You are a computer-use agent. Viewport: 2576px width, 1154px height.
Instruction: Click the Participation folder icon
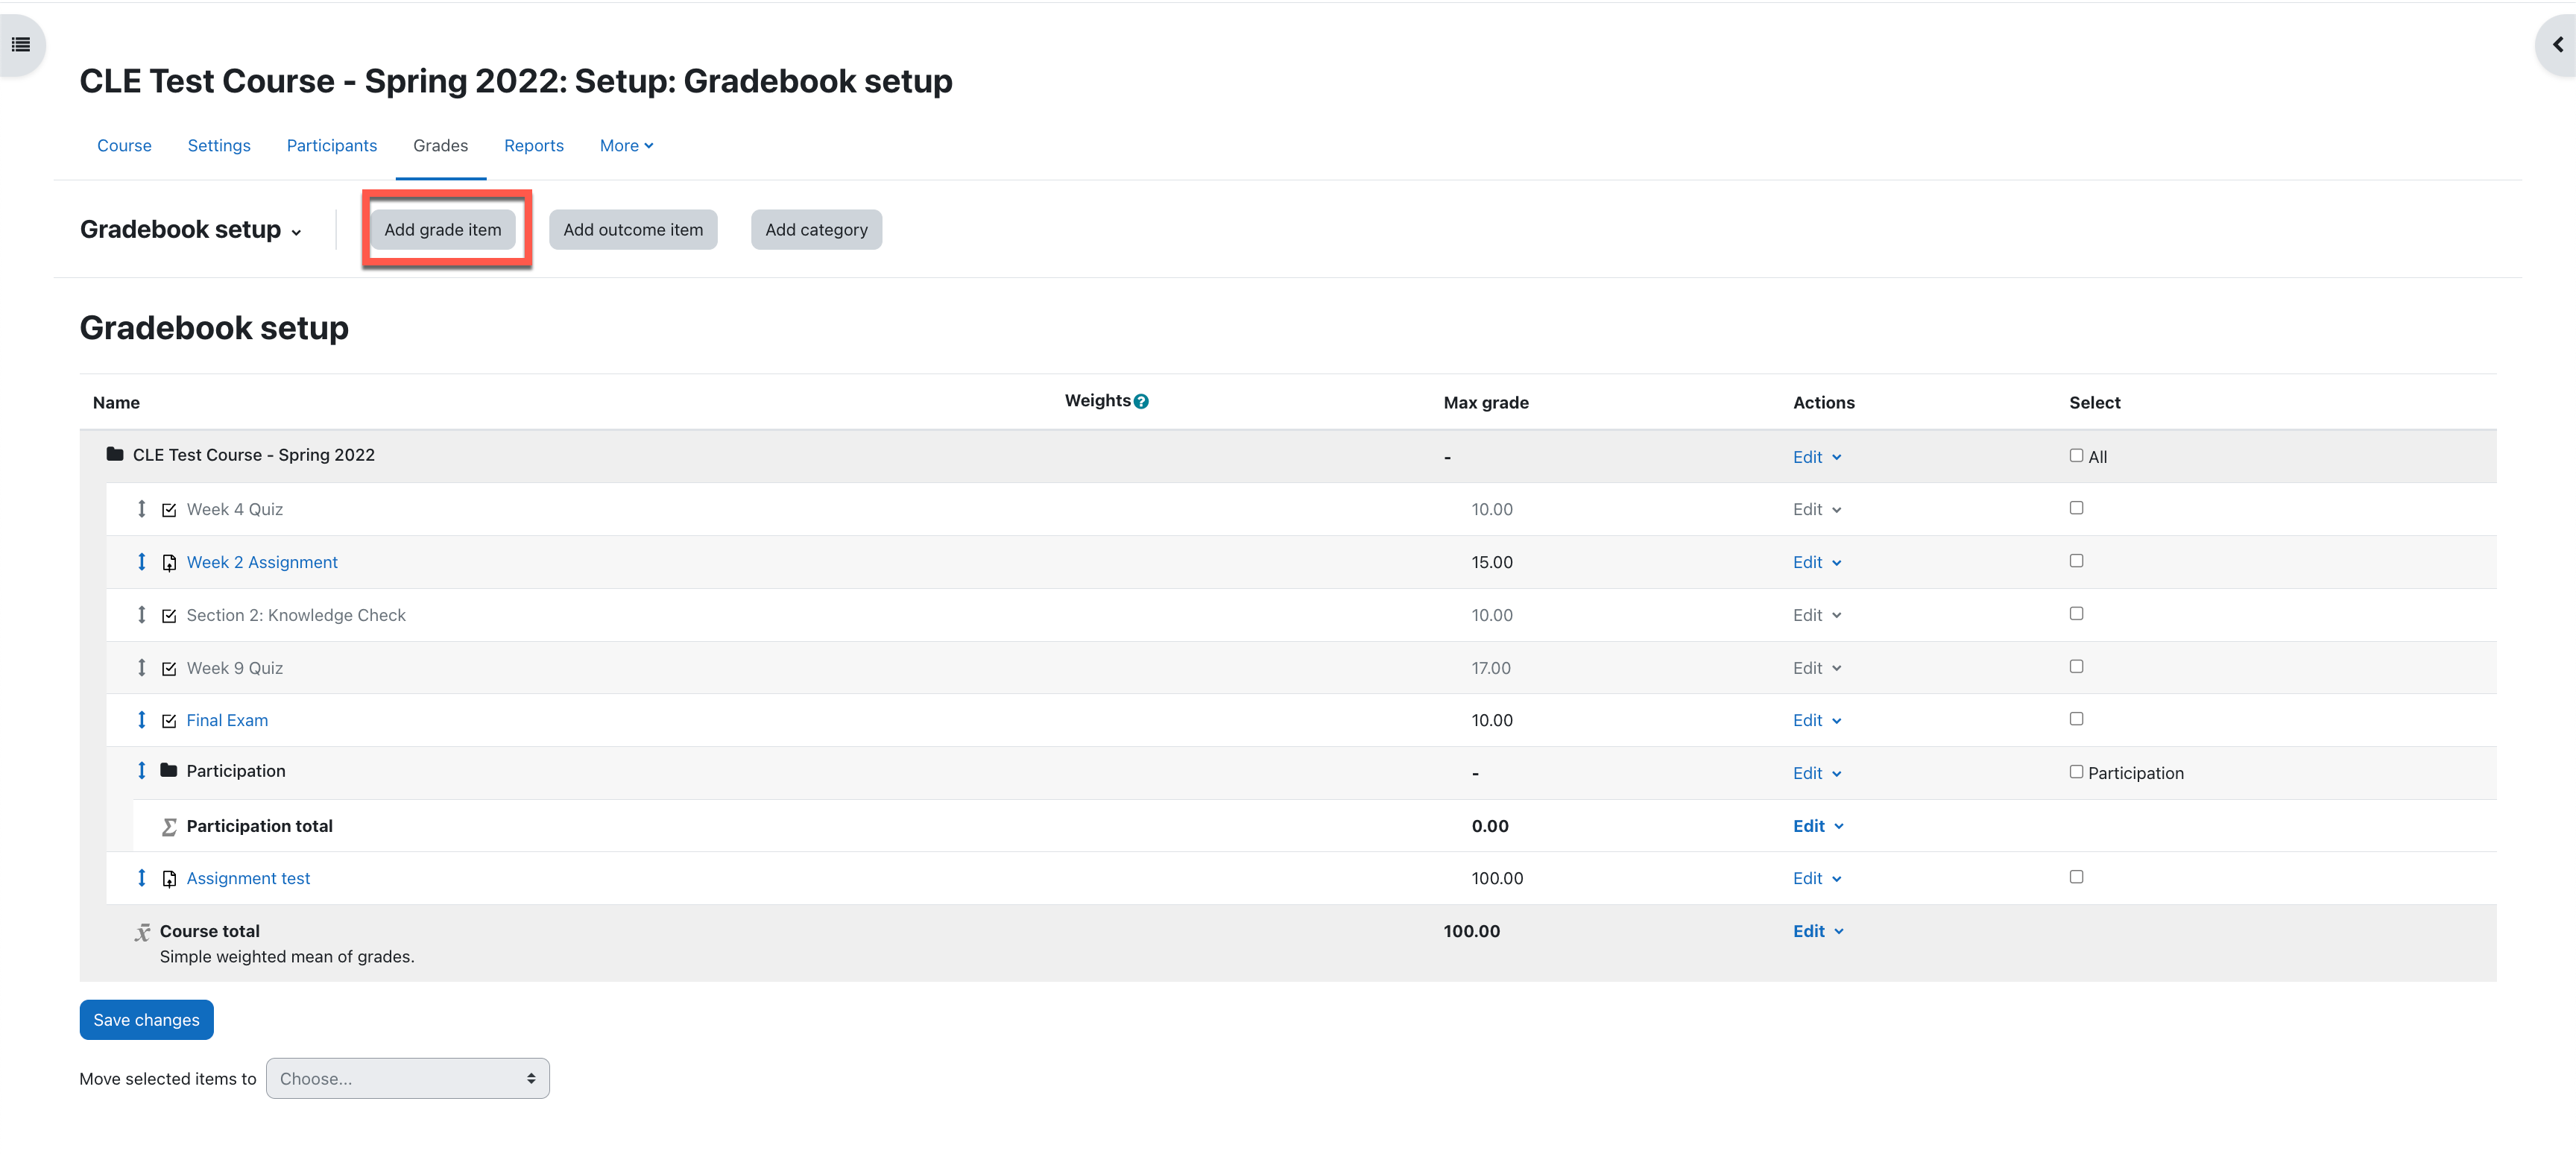[169, 770]
